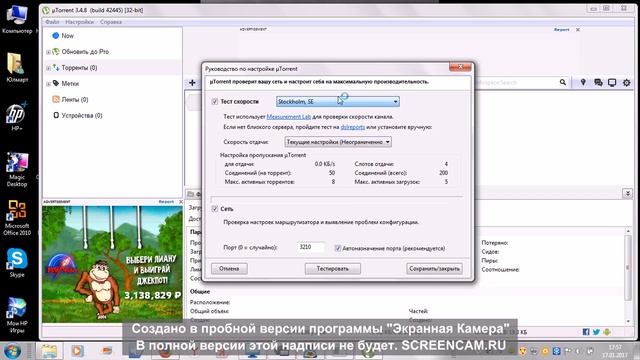Toggle the Тест скорости checkbox
Viewport: 640px width, 360px height.
(x=215, y=102)
